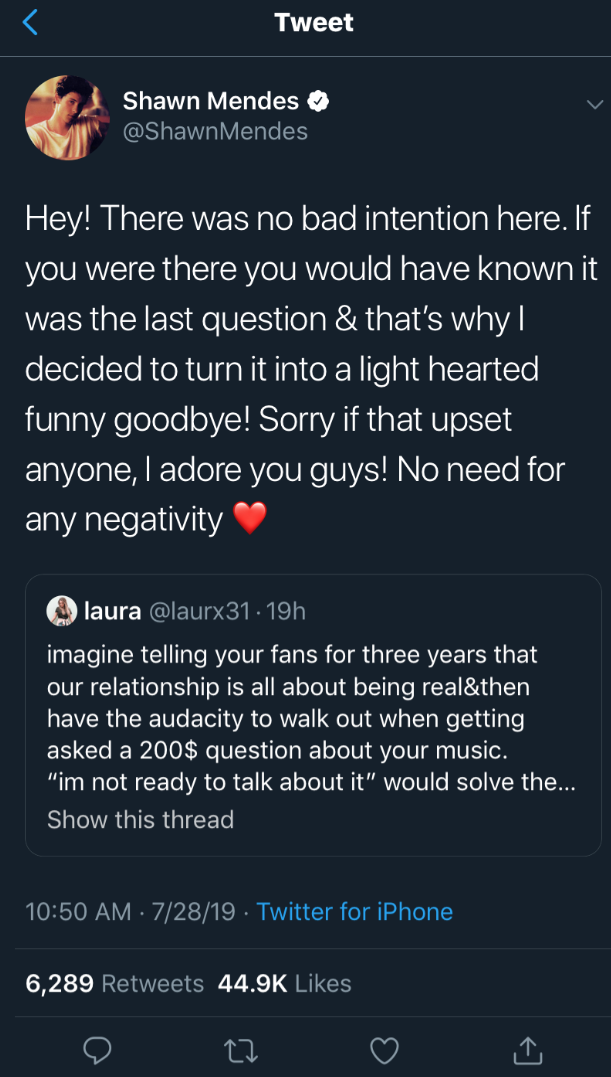Reply to the tweet via speech bubble icon
Viewport: 611px width, 1077px height.
click(96, 1049)
